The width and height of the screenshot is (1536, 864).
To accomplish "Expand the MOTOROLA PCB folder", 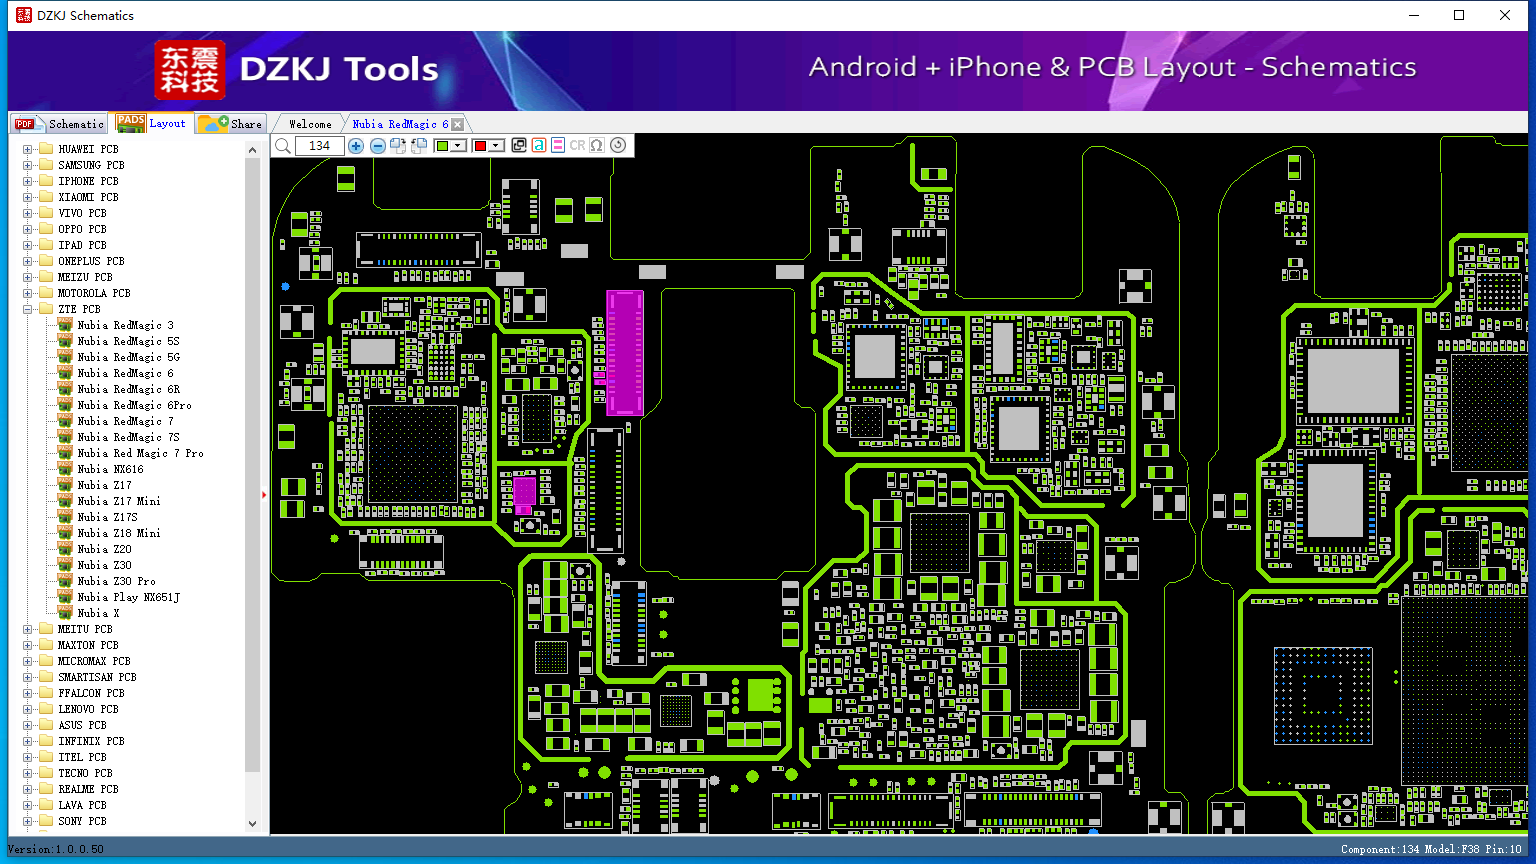I will click(x=28, y=293).
